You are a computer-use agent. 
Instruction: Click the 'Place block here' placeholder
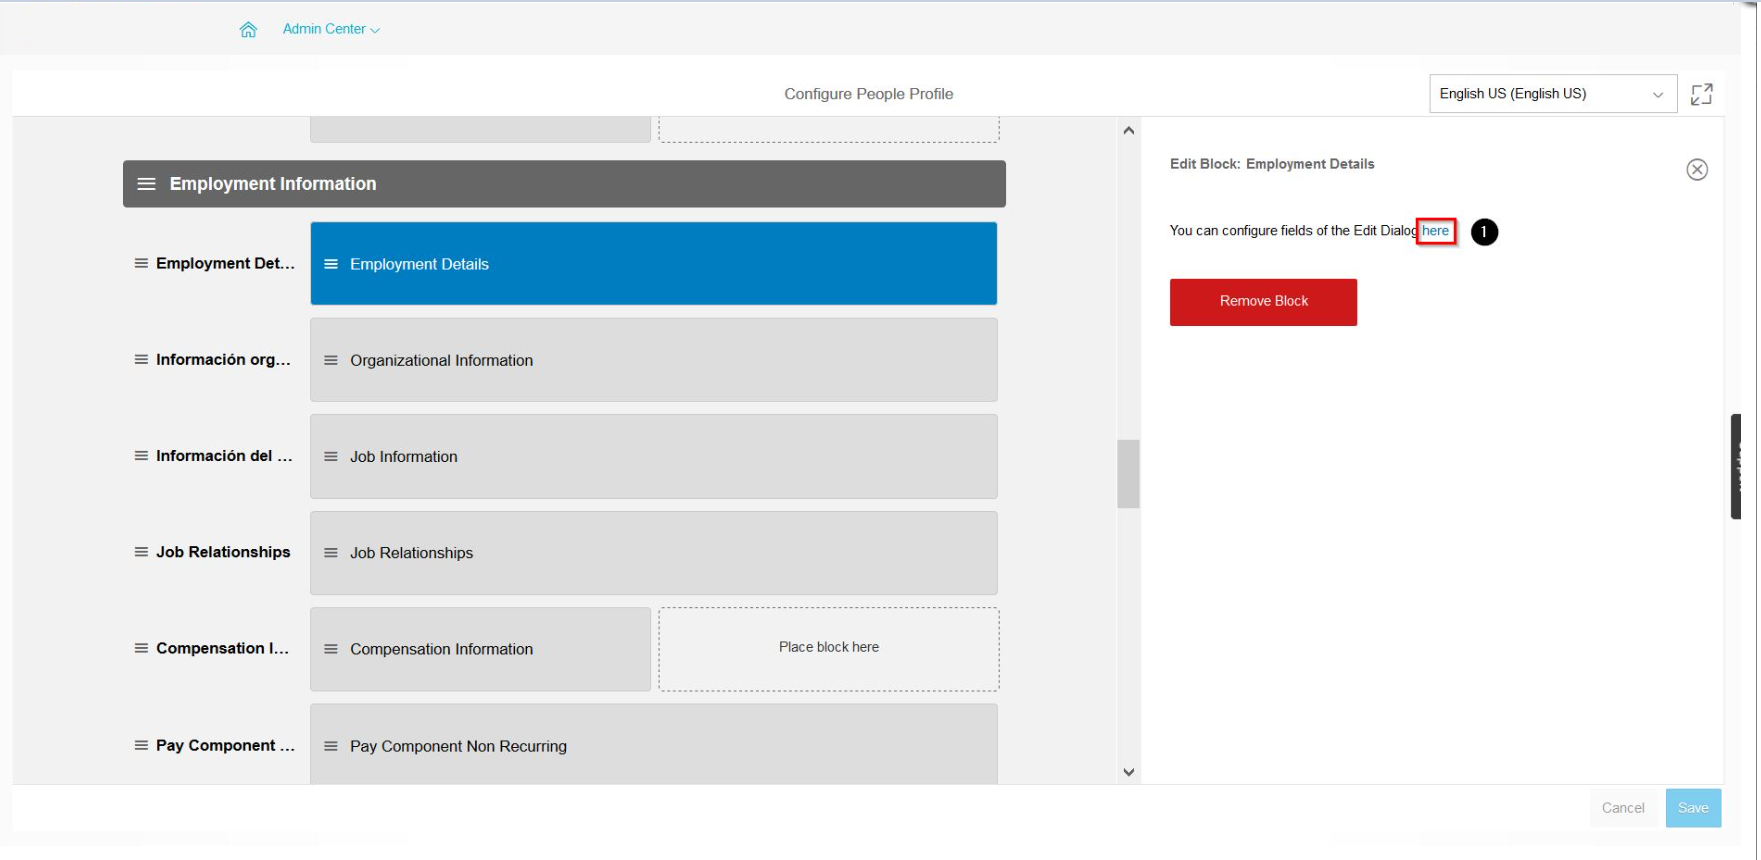pyautogui.click(x=829, y=648)
